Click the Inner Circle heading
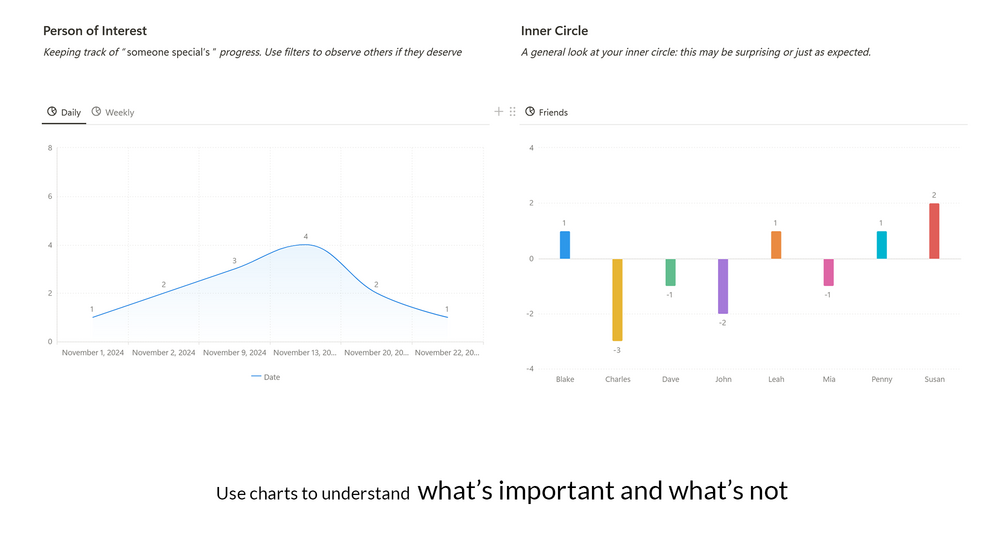1005x546 pixels. [x=554, y=31]
